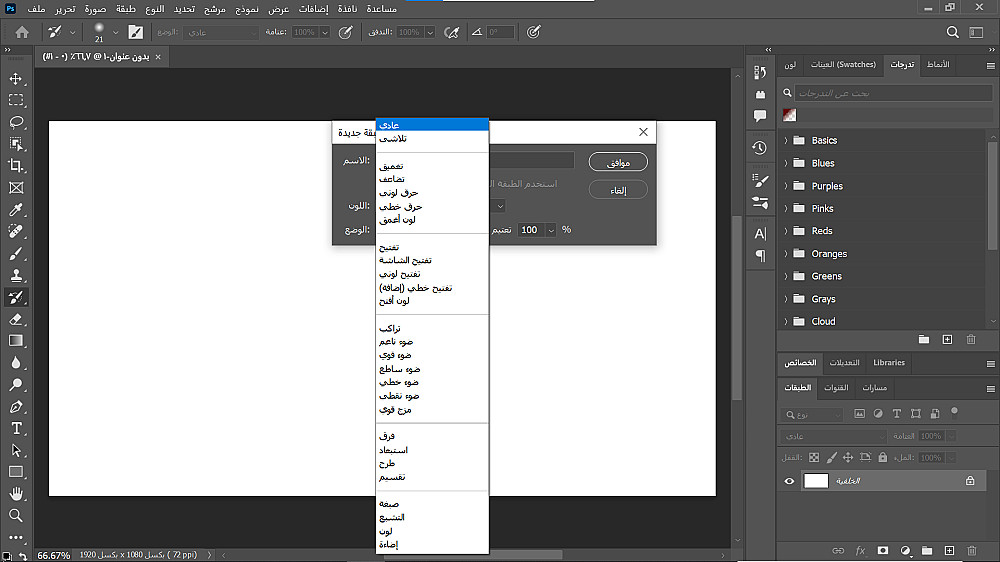Screen dimensions: 1000x562
Task: Hide the الخلفية layer with eye icon
Action: click(x=789, y=481)
